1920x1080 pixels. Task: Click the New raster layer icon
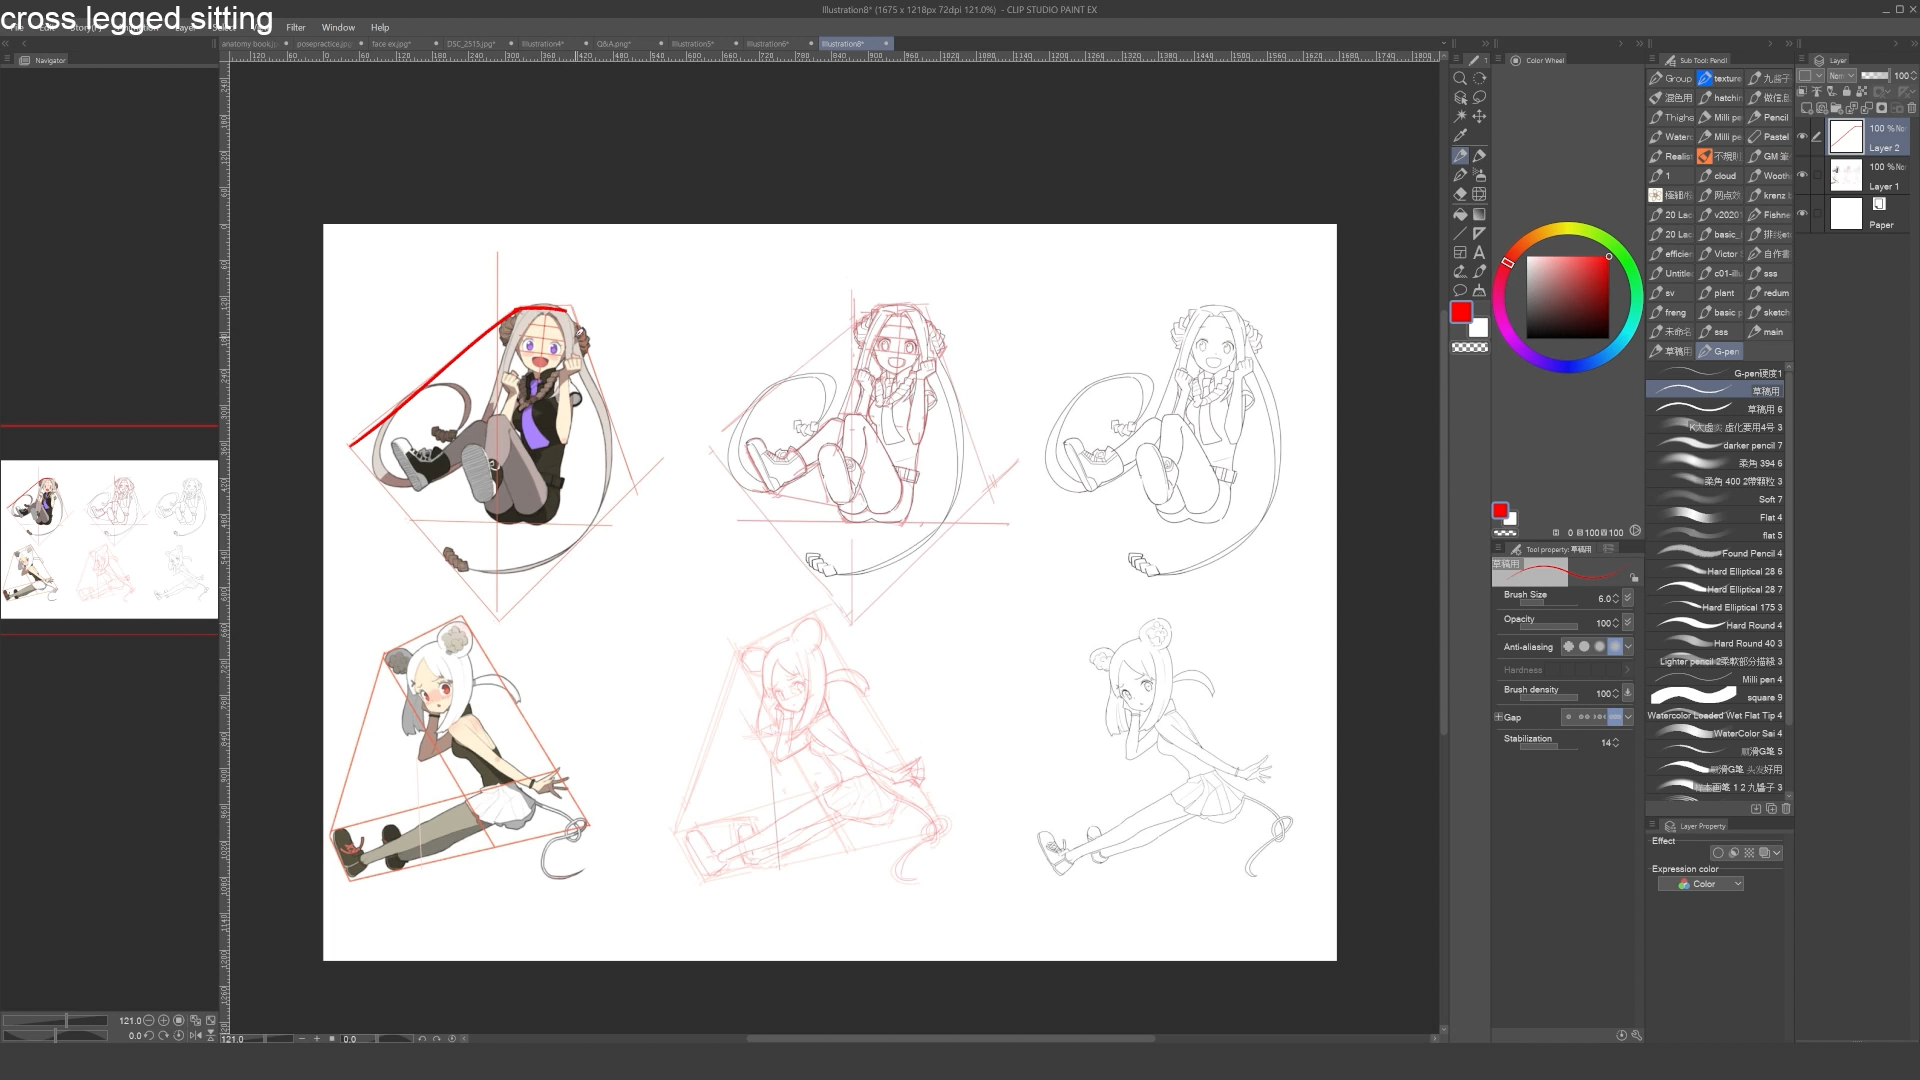[1806, 108]
